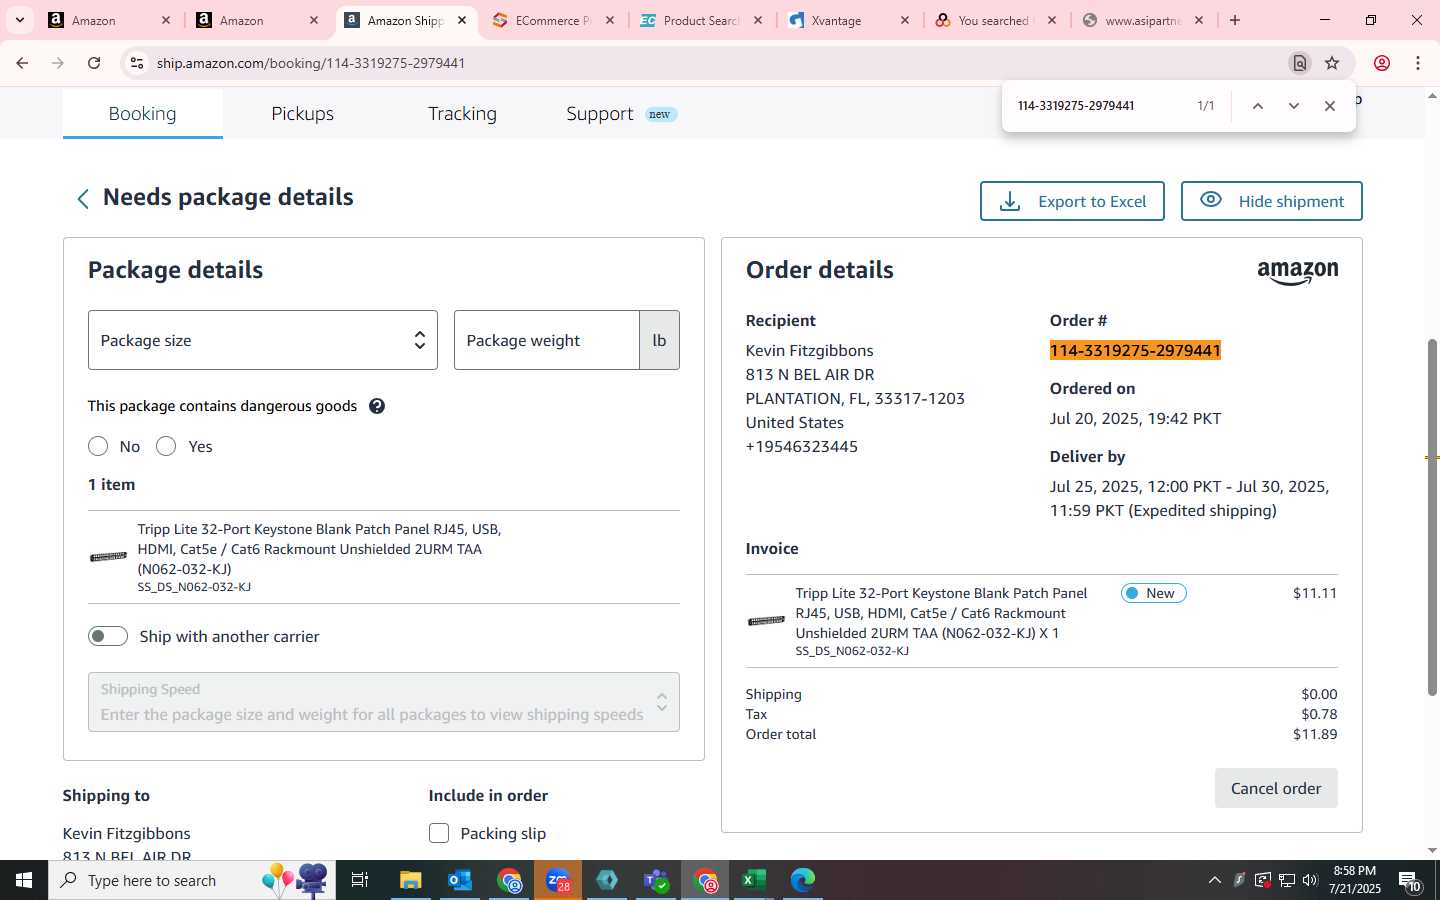Close the find-in-page bar
The width and height of the screenshot is (1440, 900).
pos(1330,106)
